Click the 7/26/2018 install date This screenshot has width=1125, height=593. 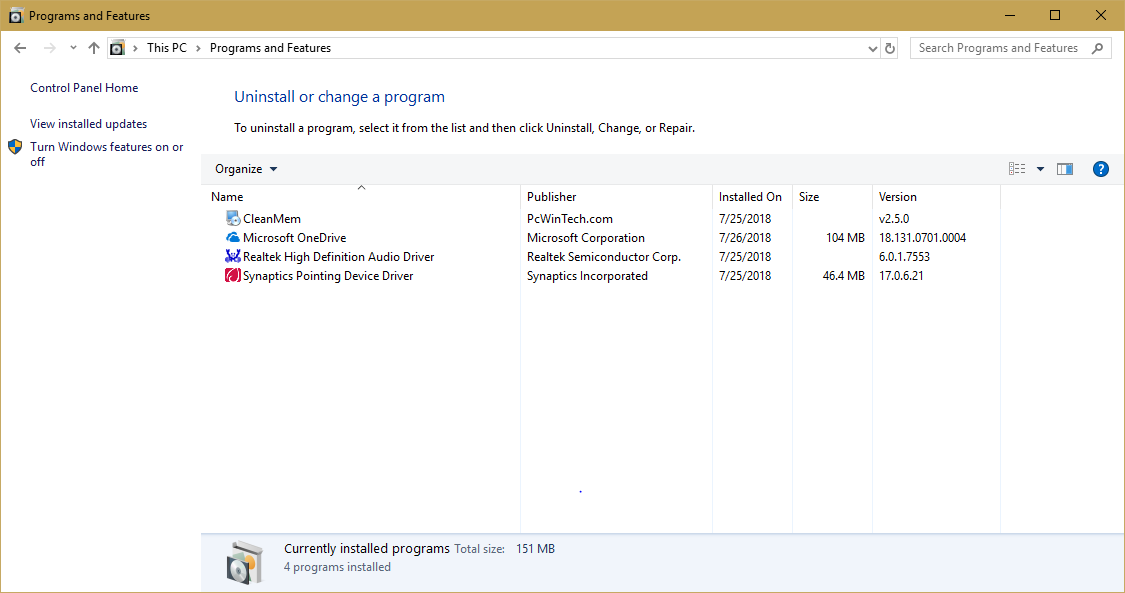(745, 237)
